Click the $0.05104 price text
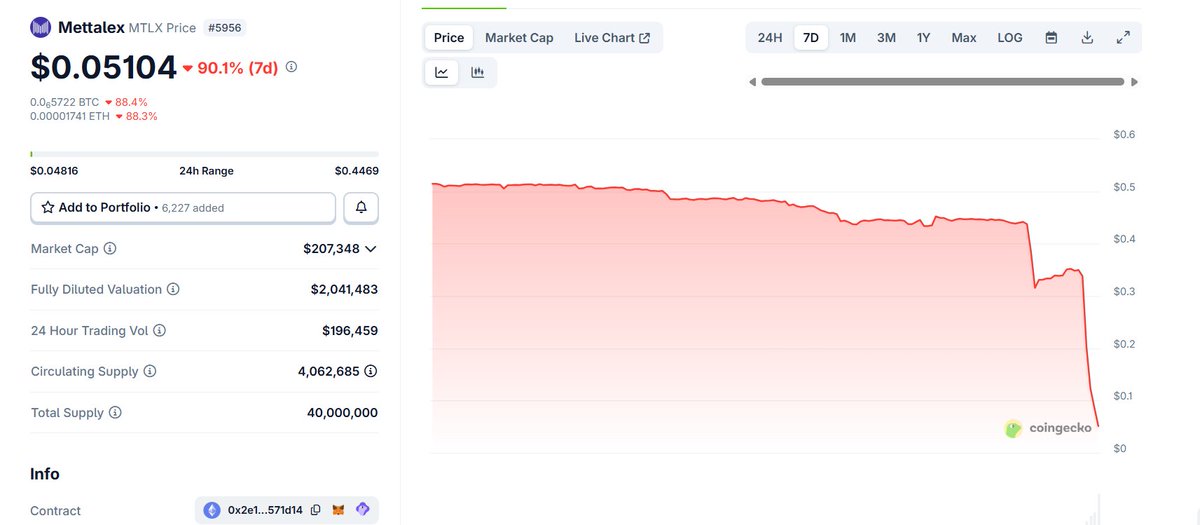 tap(104, 67)
